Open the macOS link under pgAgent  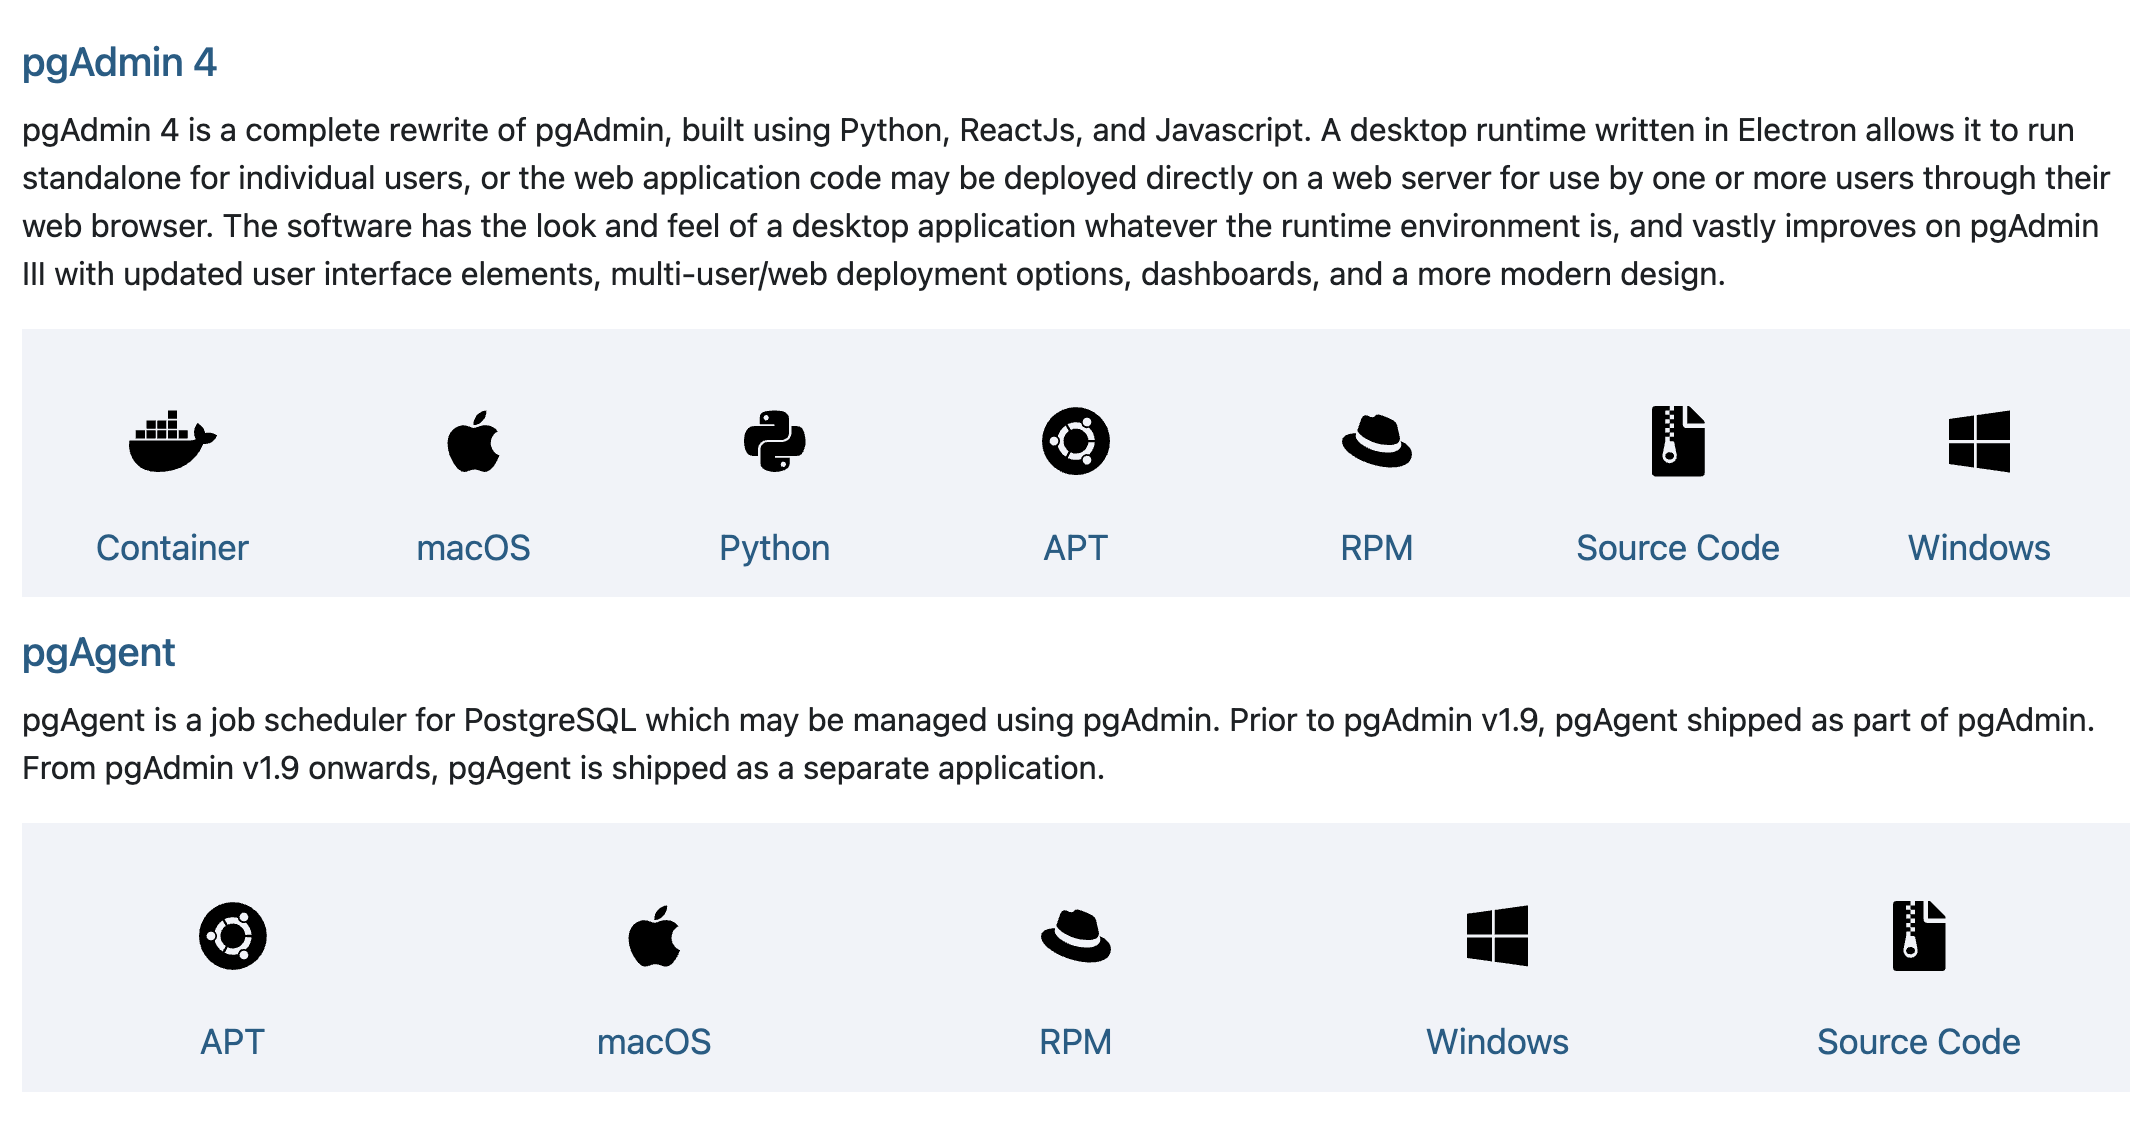[654, 1041]
